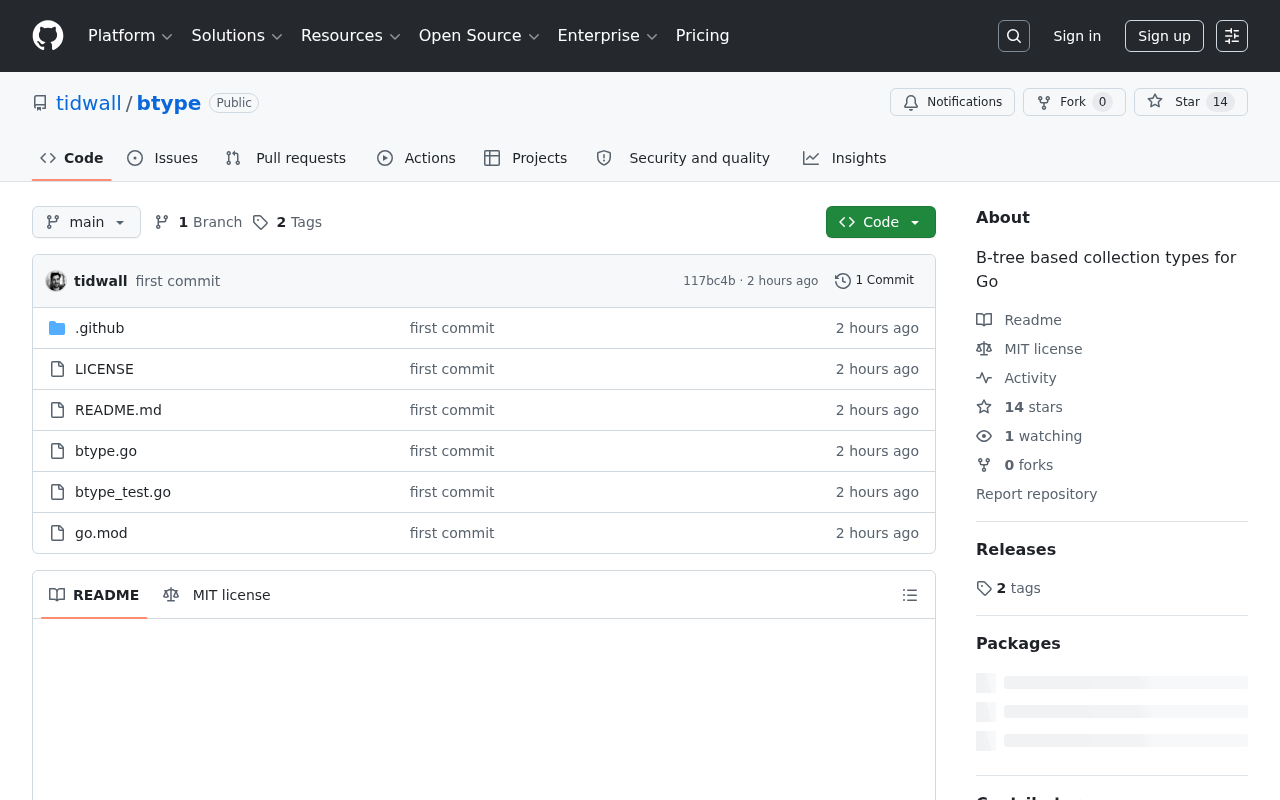
Task: Open the Security and quality tab
Action: (x=683, y=158)
